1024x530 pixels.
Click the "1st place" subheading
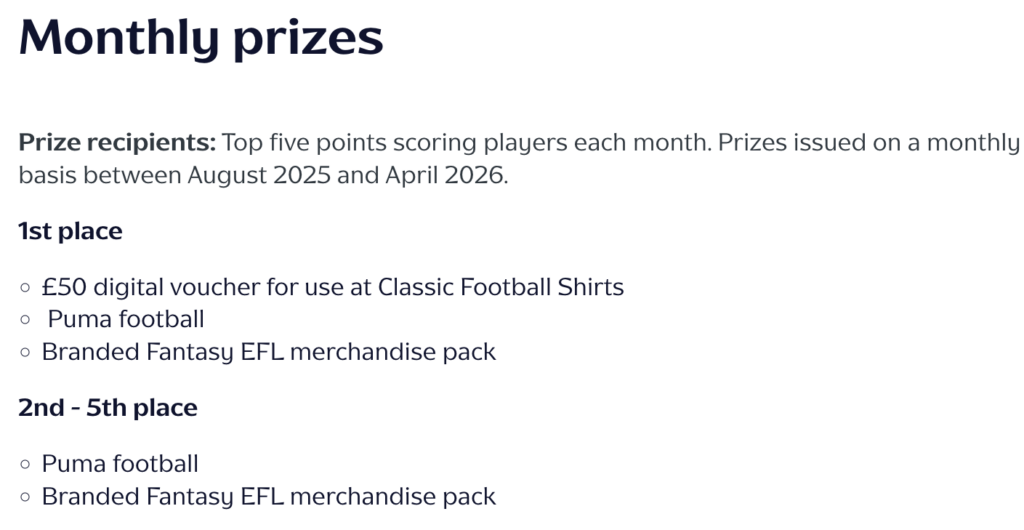70,232
